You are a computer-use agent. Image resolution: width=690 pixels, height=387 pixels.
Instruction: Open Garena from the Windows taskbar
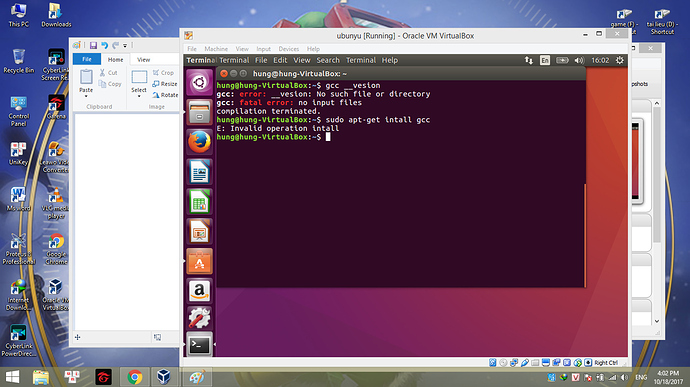coord(103,377)
